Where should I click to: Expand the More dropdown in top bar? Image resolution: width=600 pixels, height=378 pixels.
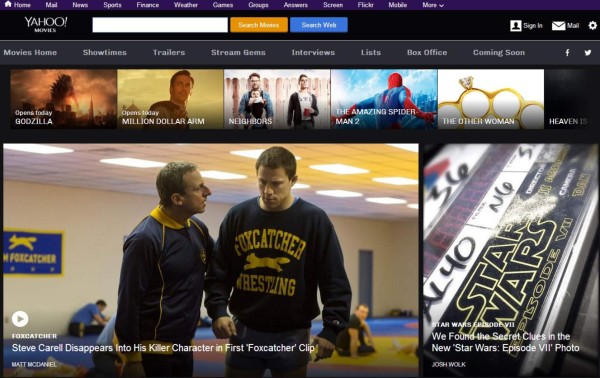point(433,5)
